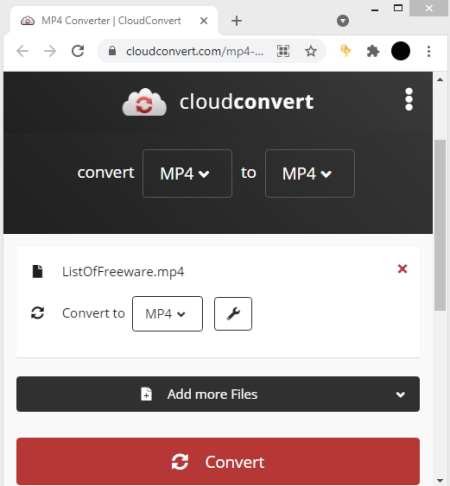This screenshot has width=450, height=486.
Task: Click the red Convert button
Action: pos(218,461)
